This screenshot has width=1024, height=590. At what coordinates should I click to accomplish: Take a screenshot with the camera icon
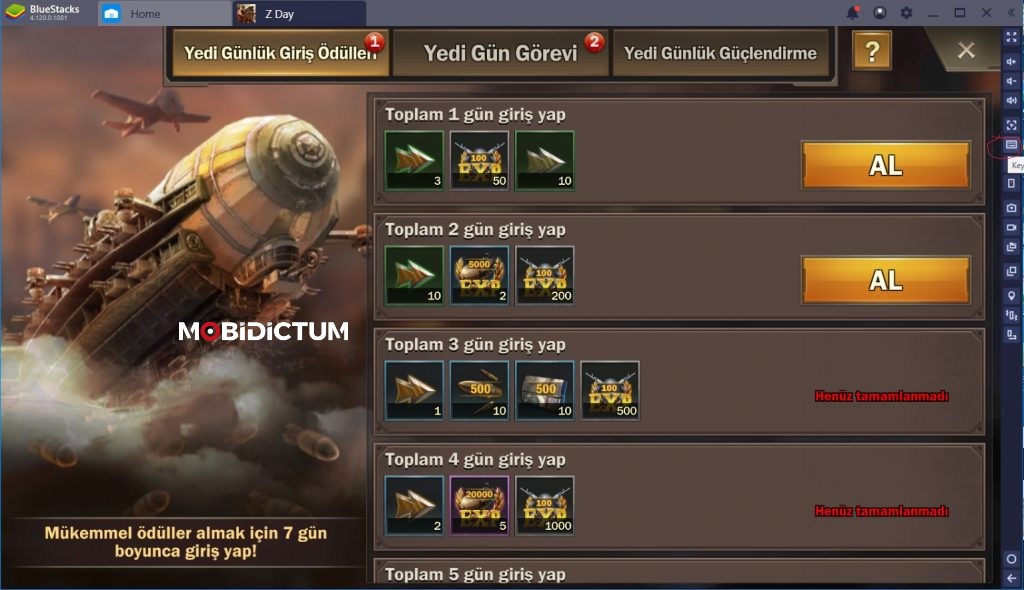(x=1011, y=208)
